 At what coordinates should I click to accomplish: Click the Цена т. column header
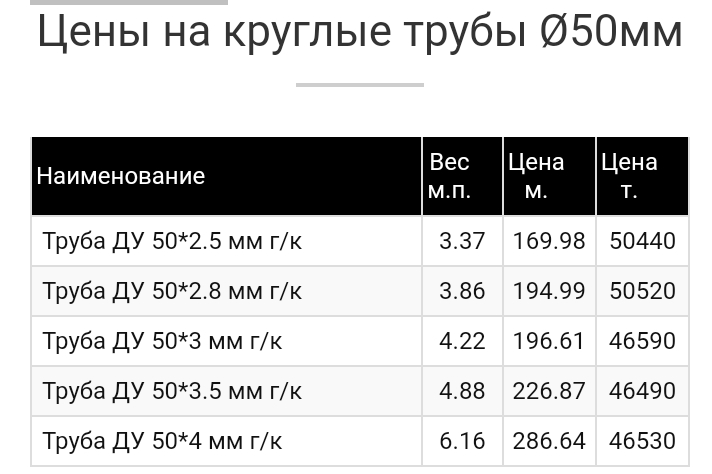click(x=629, y=176)
